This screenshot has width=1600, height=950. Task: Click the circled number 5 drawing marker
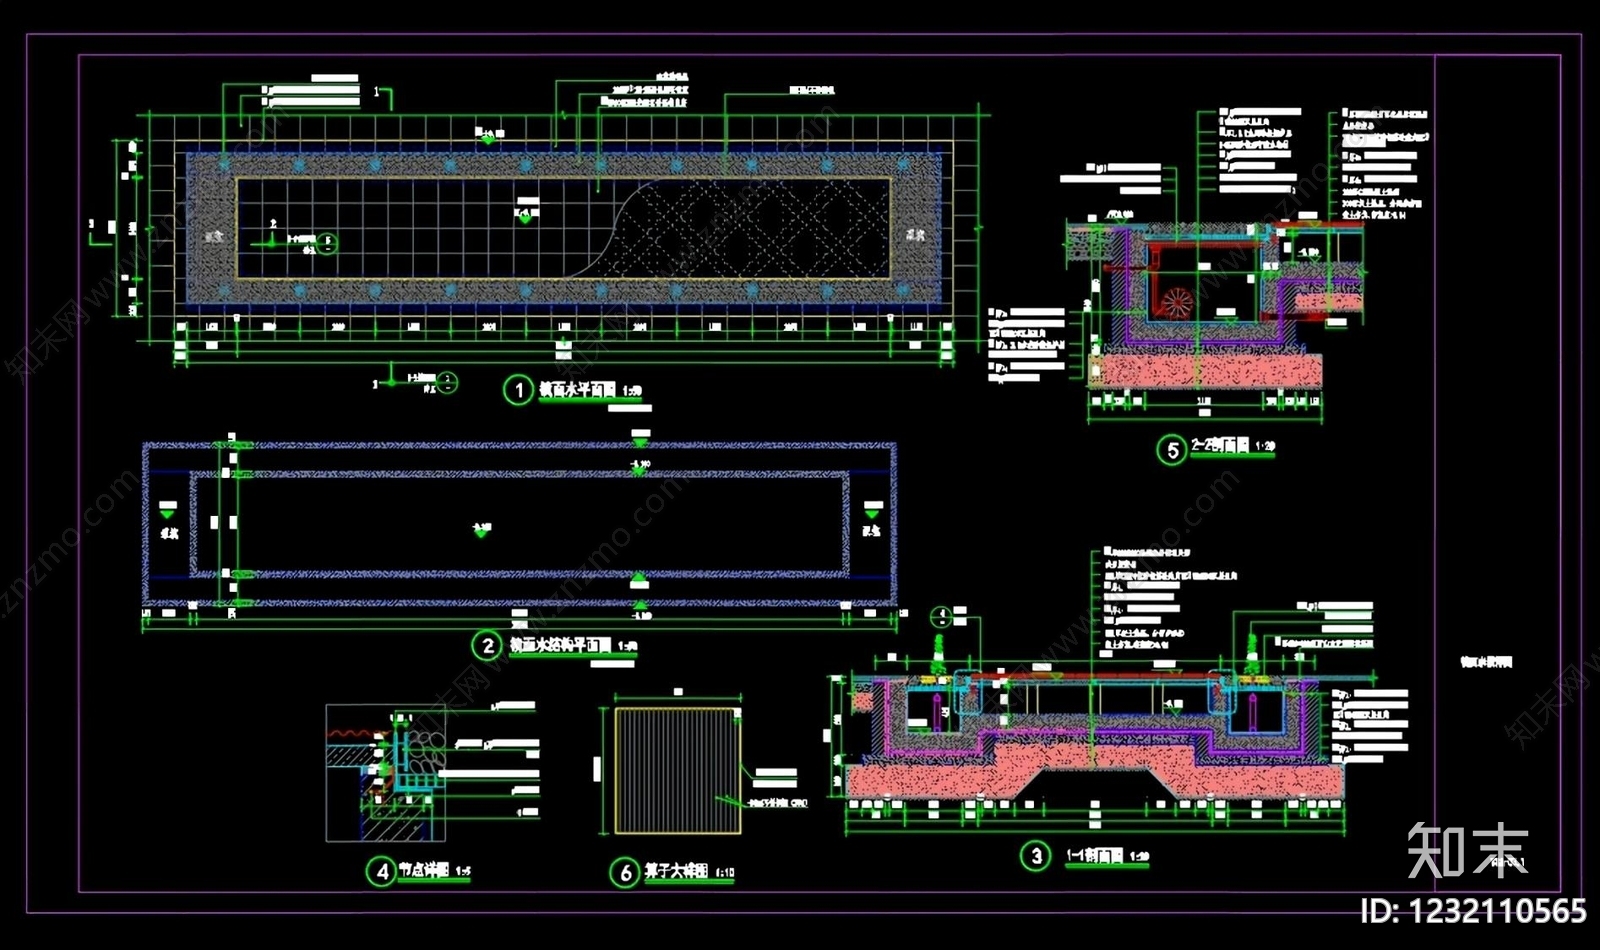point(1173,450)
